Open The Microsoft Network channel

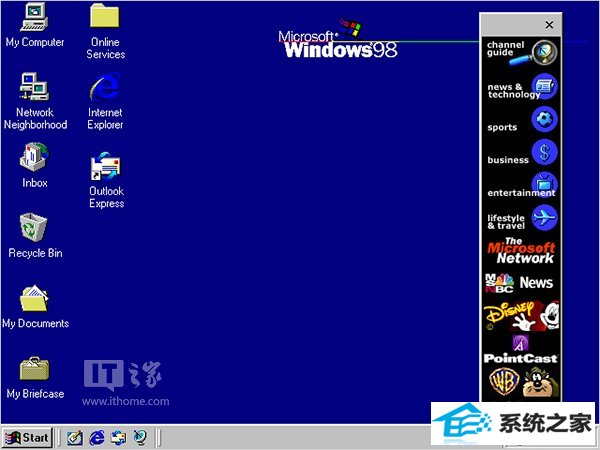click(x=521, y=251)
